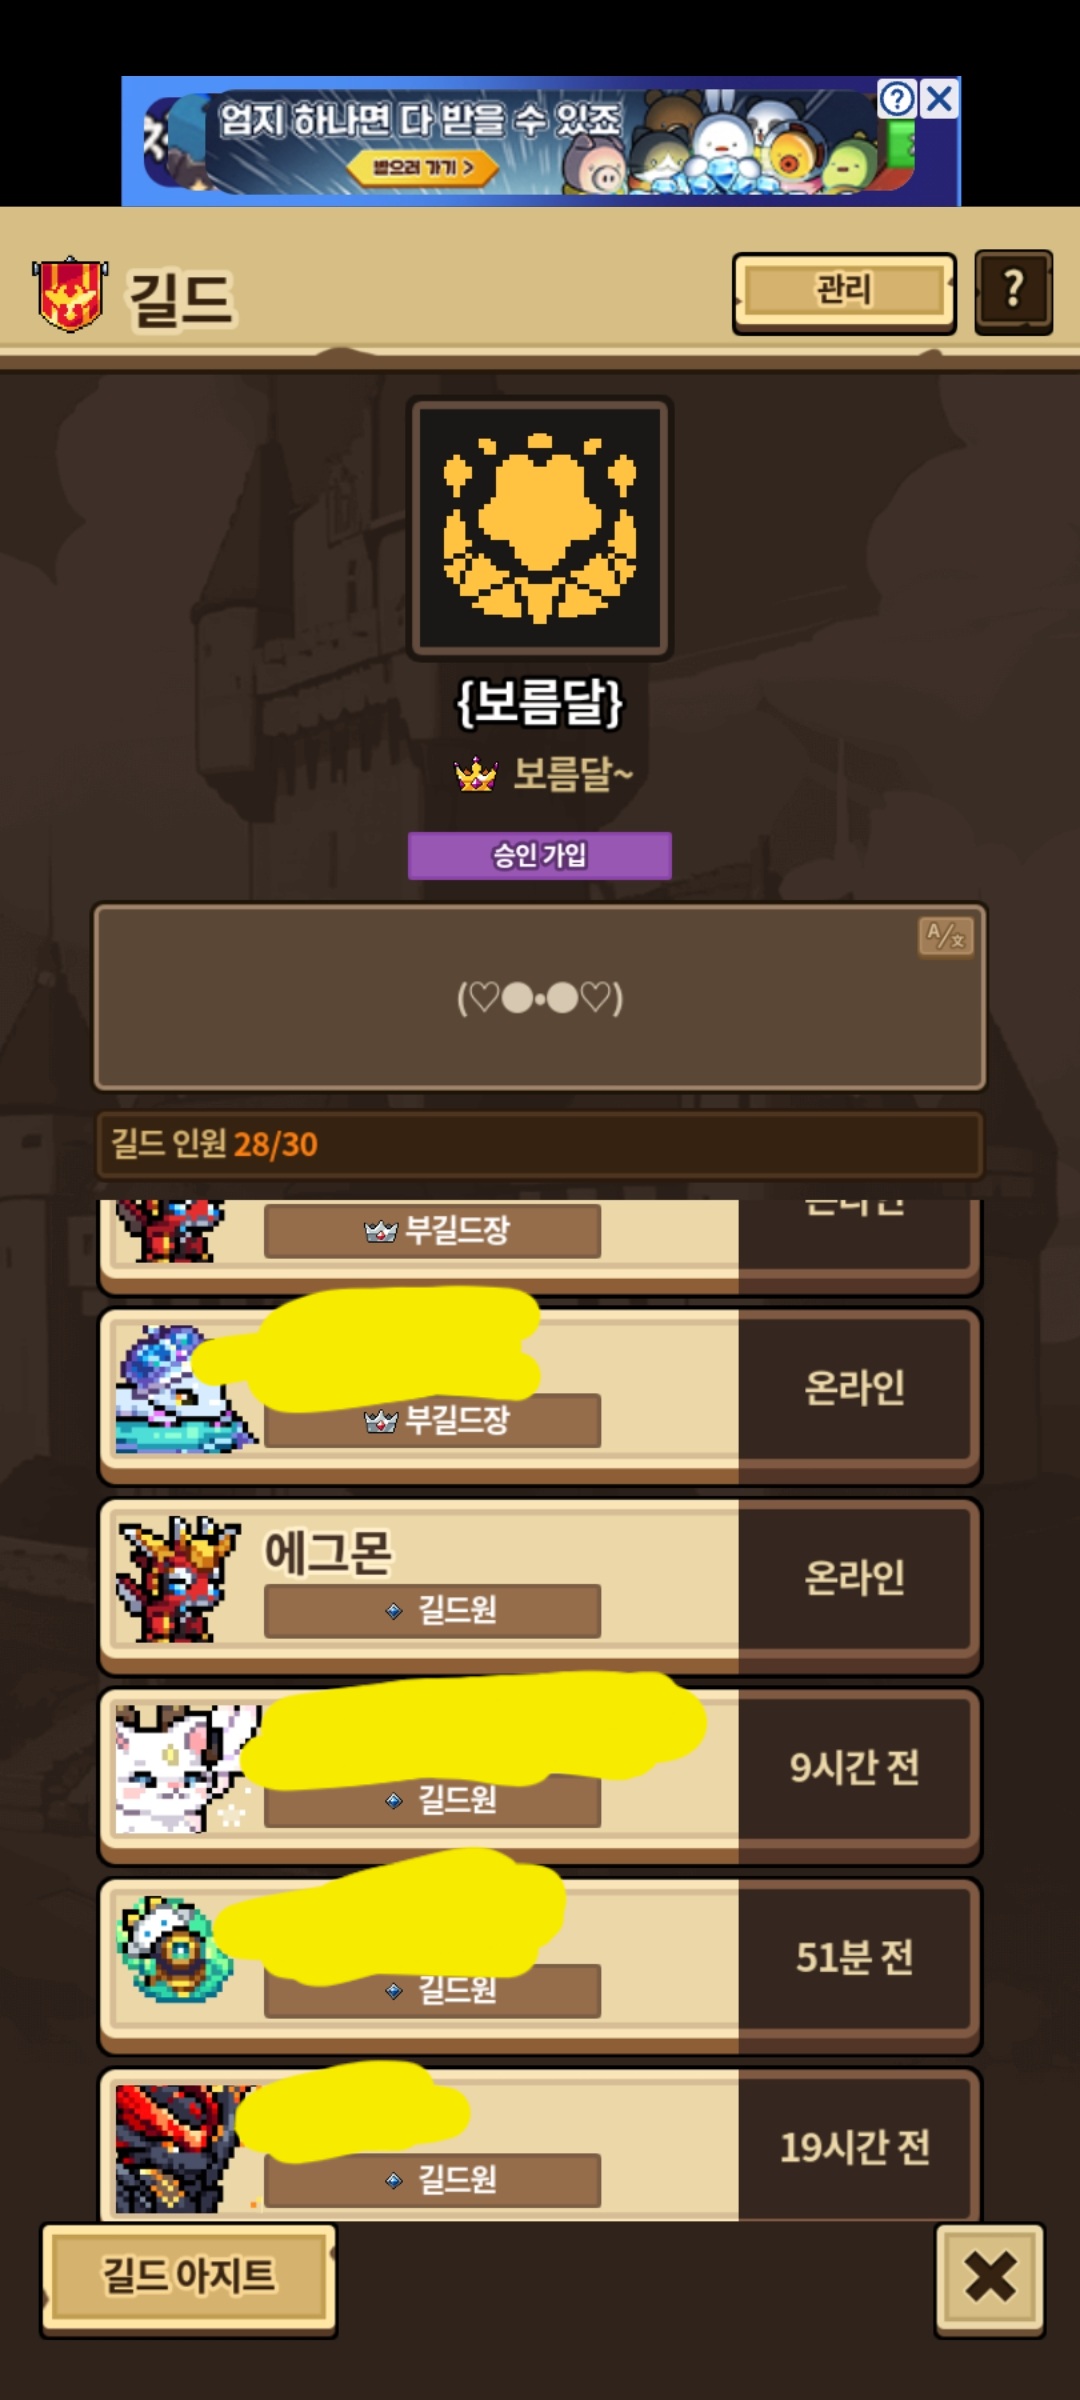
Task: Click the 승인 가입 join type label
Action: (x=540, y=855)
